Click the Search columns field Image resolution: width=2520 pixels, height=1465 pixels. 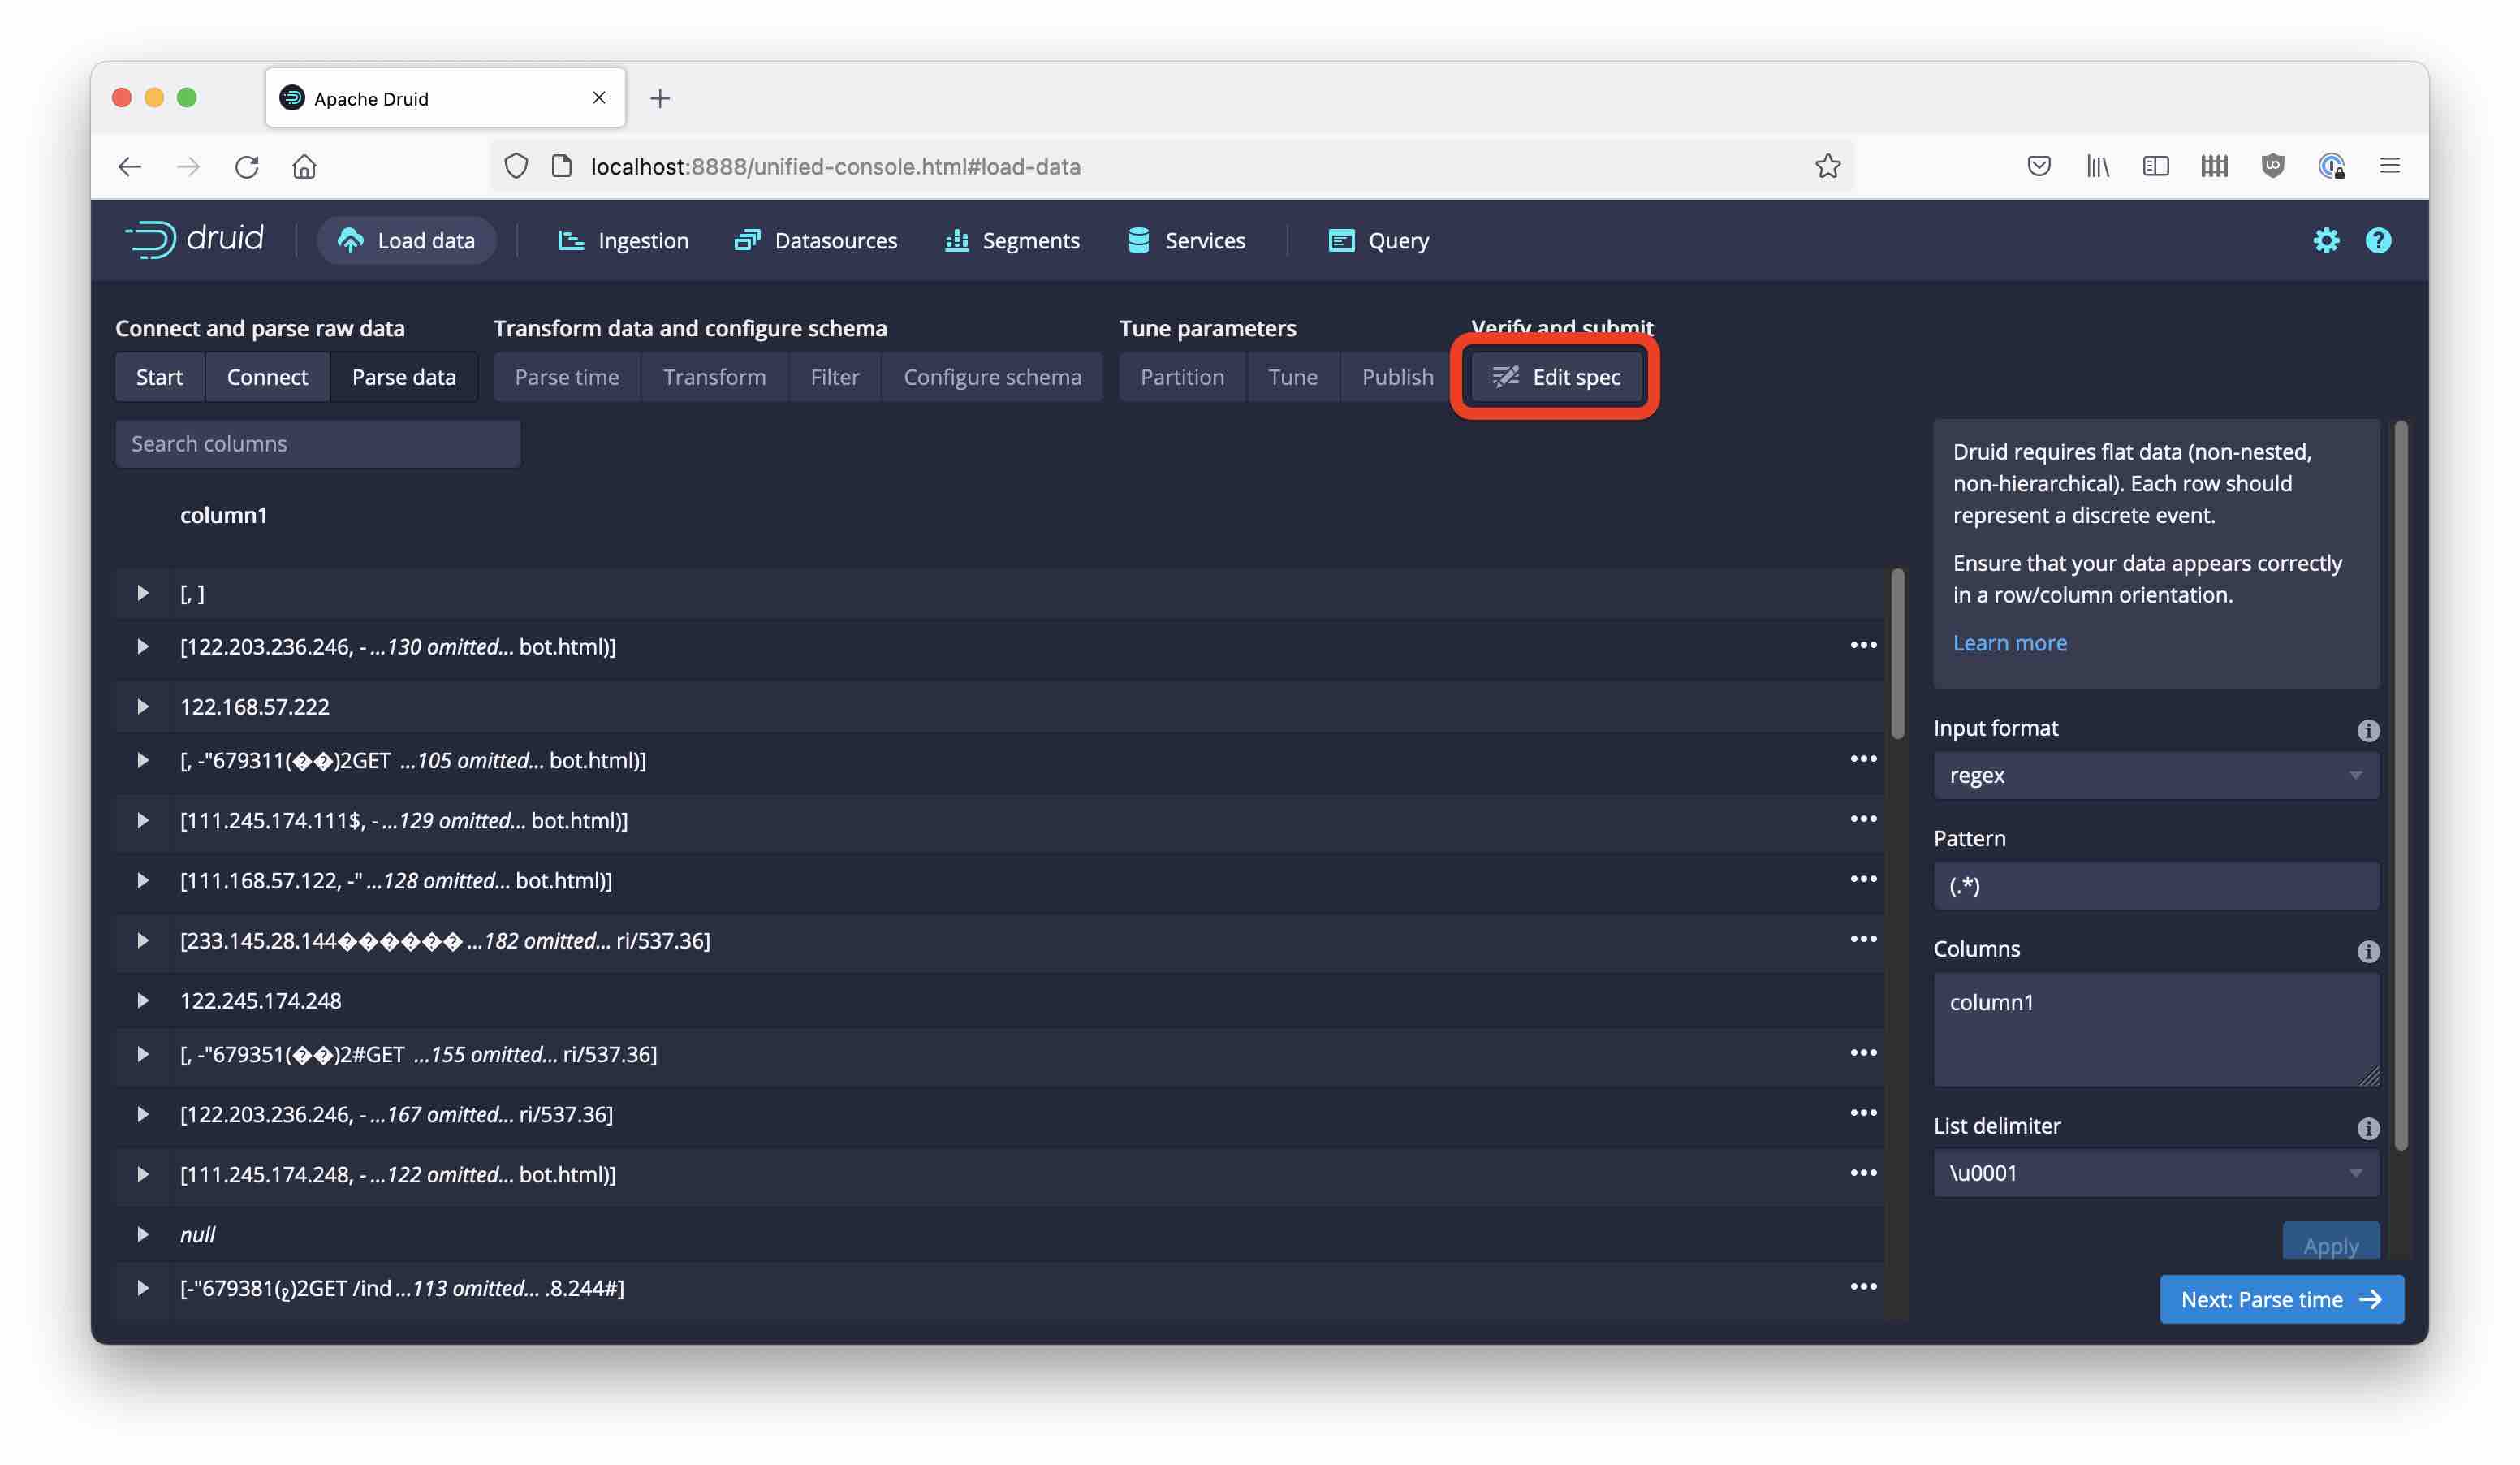coord(318,444)
